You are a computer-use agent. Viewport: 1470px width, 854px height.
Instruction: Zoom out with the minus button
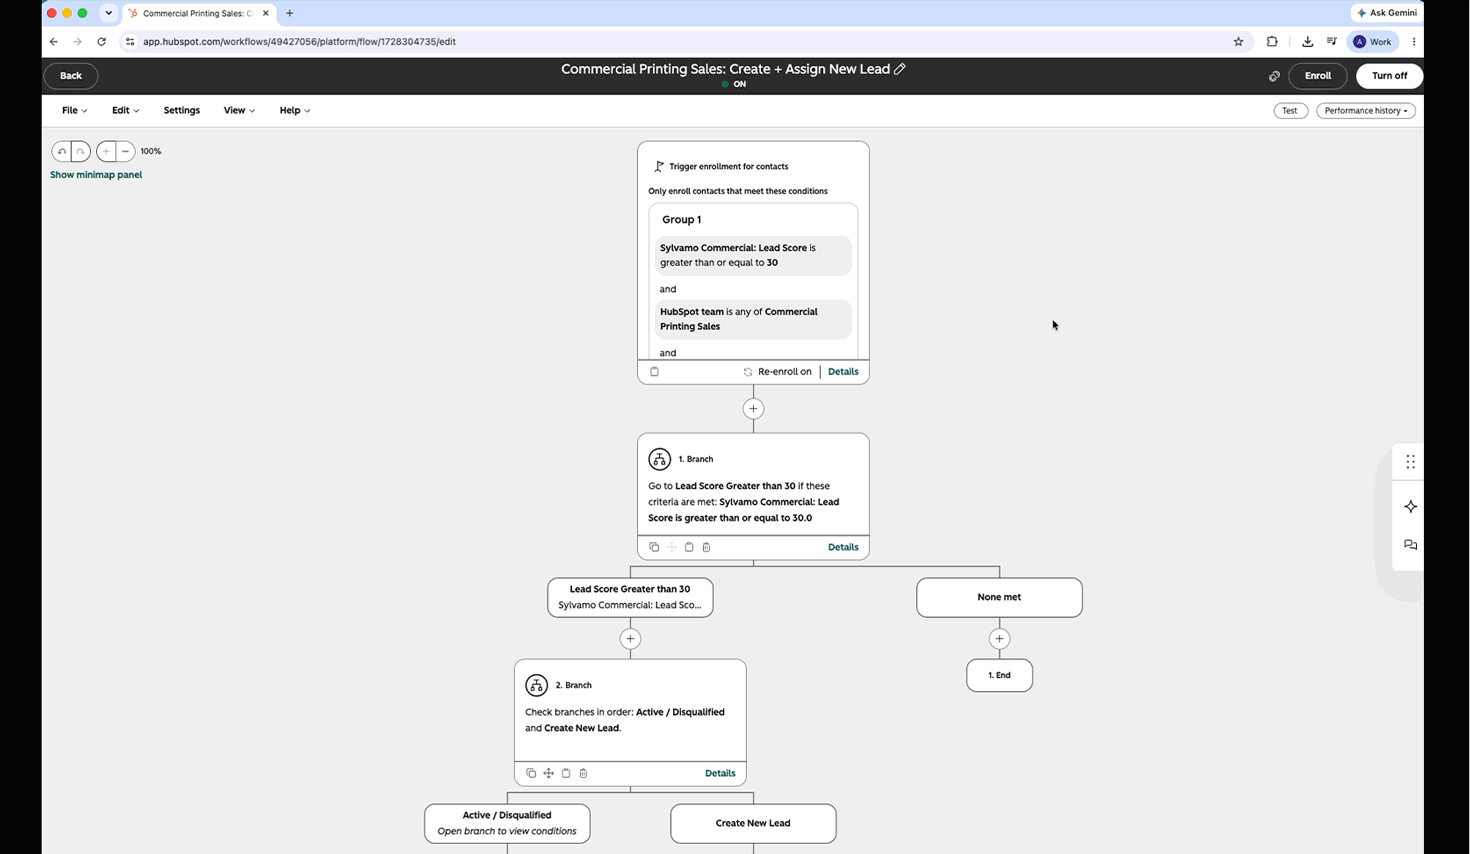coord(125,151)
